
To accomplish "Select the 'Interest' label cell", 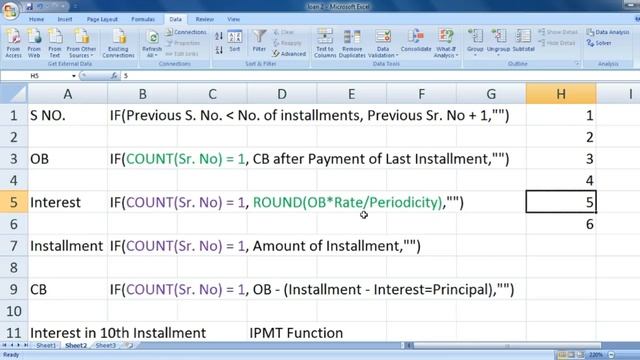I will click(x=68, y=202).
